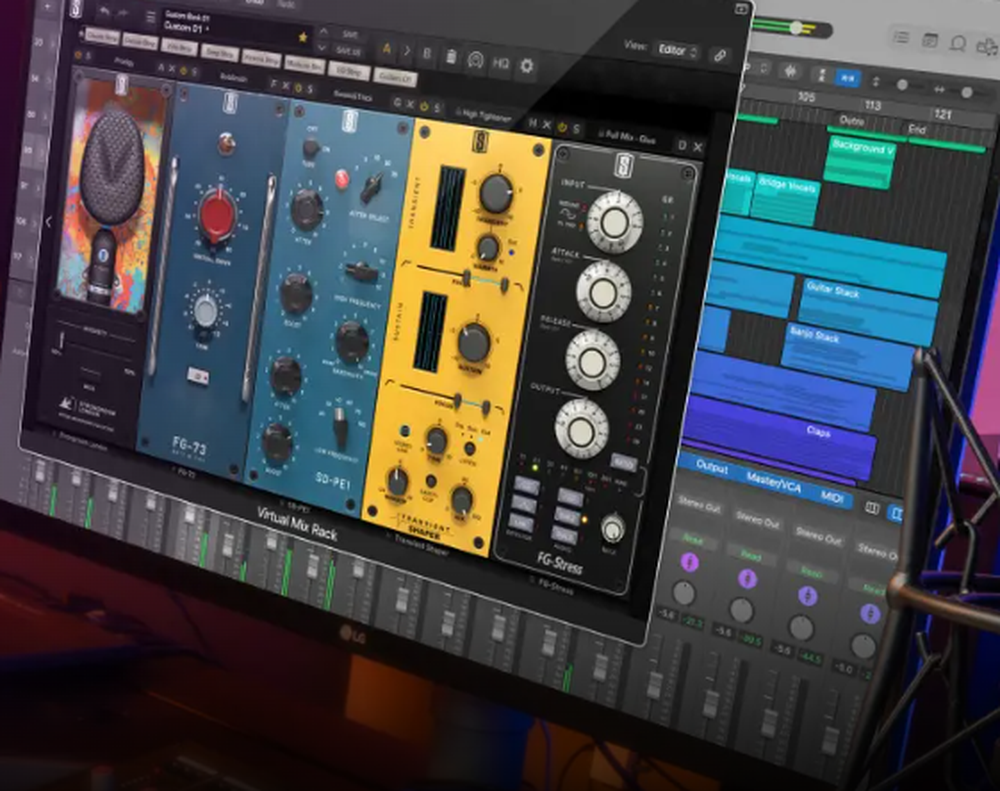Click the Output knob on FG-Stress
Viewport: 1000px width, 791px height.
coord(581,429)
